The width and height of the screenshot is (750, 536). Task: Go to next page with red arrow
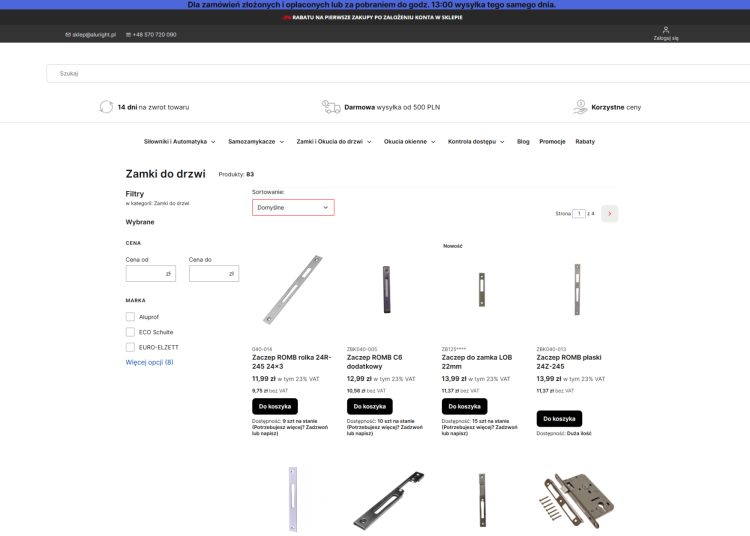610,213
